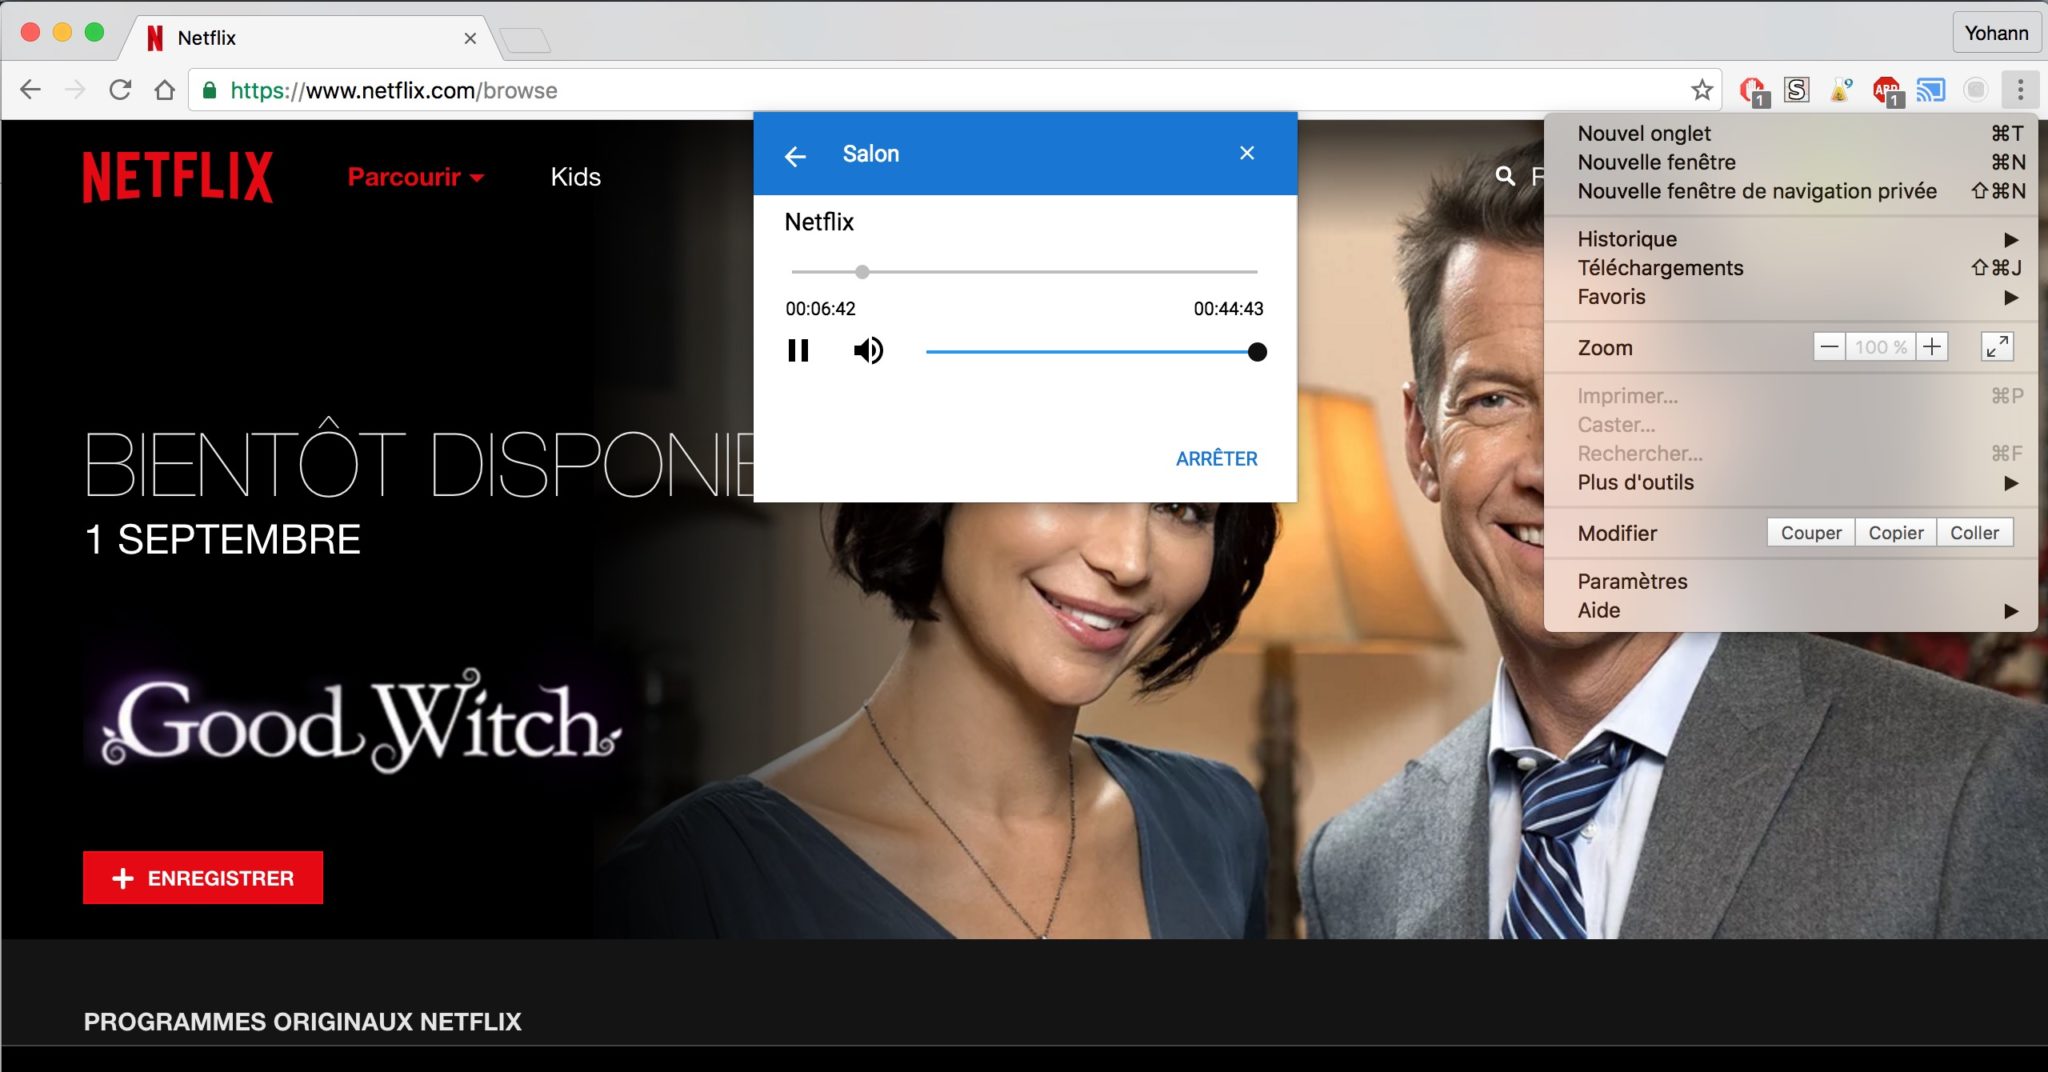Open the Adblock Plus ABP extension
Image resolution: width=2048 pixels, height=1072 pixels.
pyautogui.click(x=1887, y=91)
